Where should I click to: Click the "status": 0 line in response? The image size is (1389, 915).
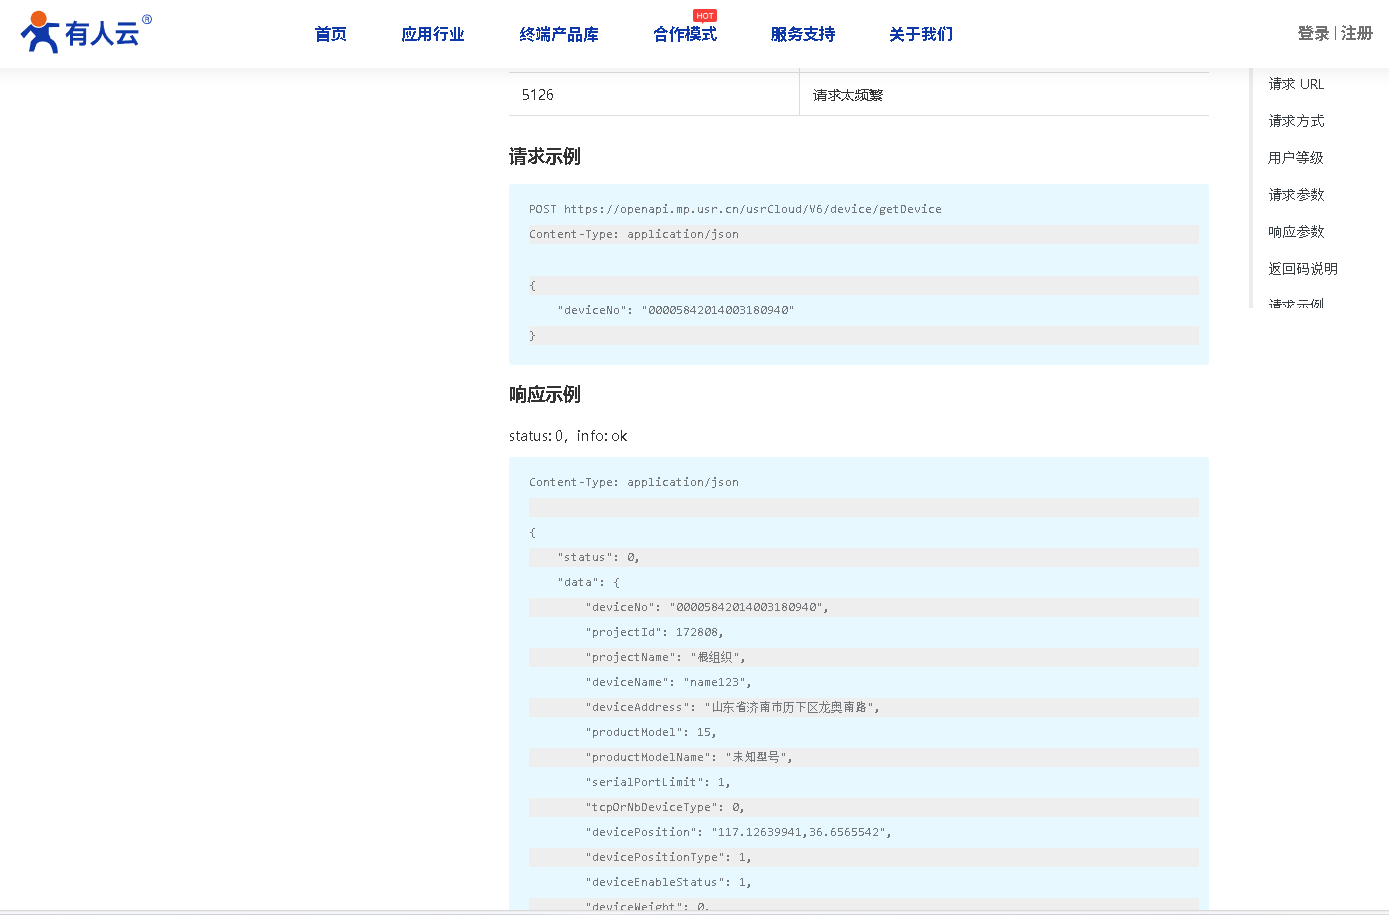pos(864,557)
